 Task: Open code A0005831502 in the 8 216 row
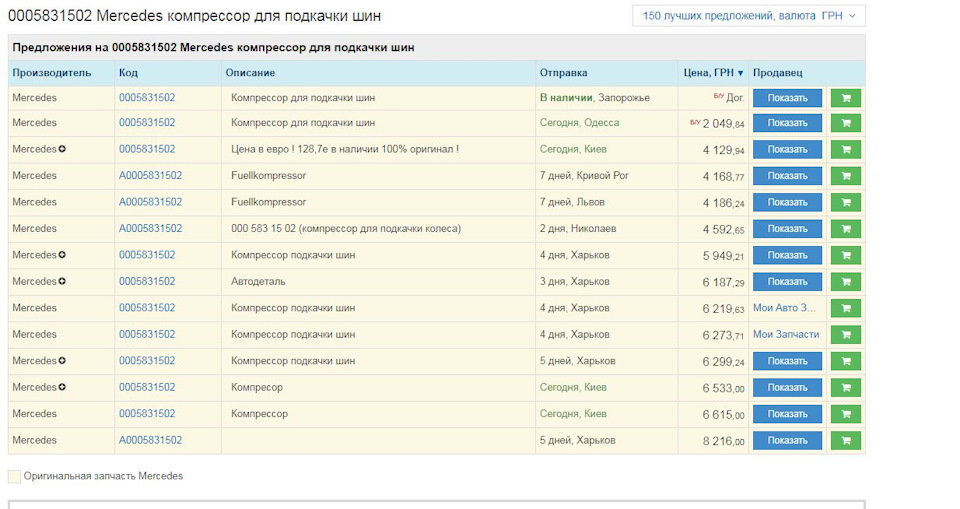151,440
